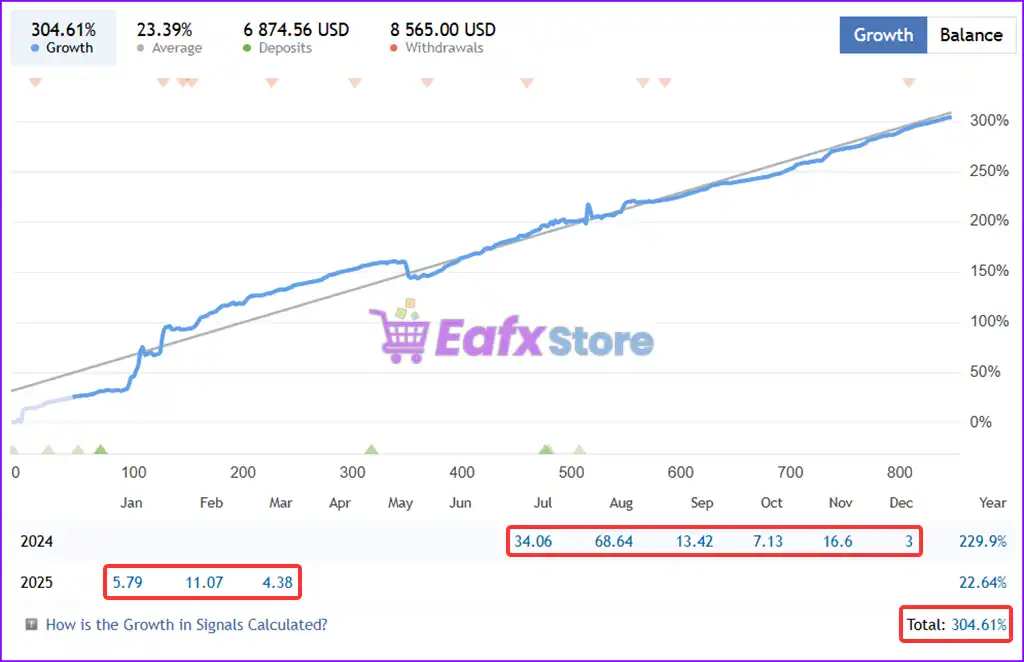The height and width of the screenshot is (662, 1024).
Task: Open 'How is the Growth in Signals Calculated?' link
Action: 186,625
